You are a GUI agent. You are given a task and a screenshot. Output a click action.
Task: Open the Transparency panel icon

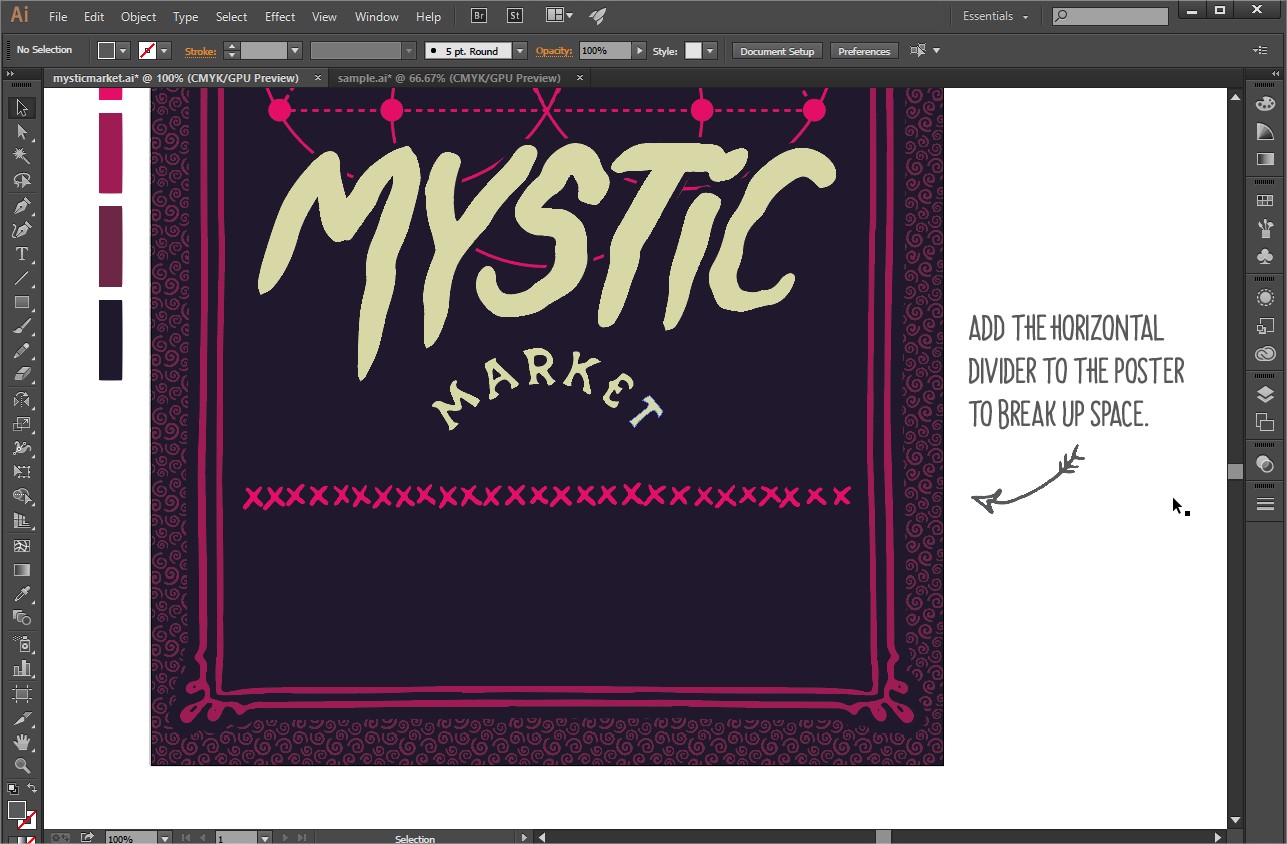tap(1265, 464)
